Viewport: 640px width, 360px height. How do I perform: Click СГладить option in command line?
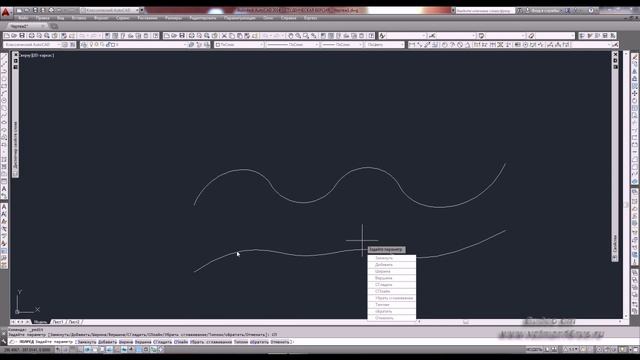[162, 342]
